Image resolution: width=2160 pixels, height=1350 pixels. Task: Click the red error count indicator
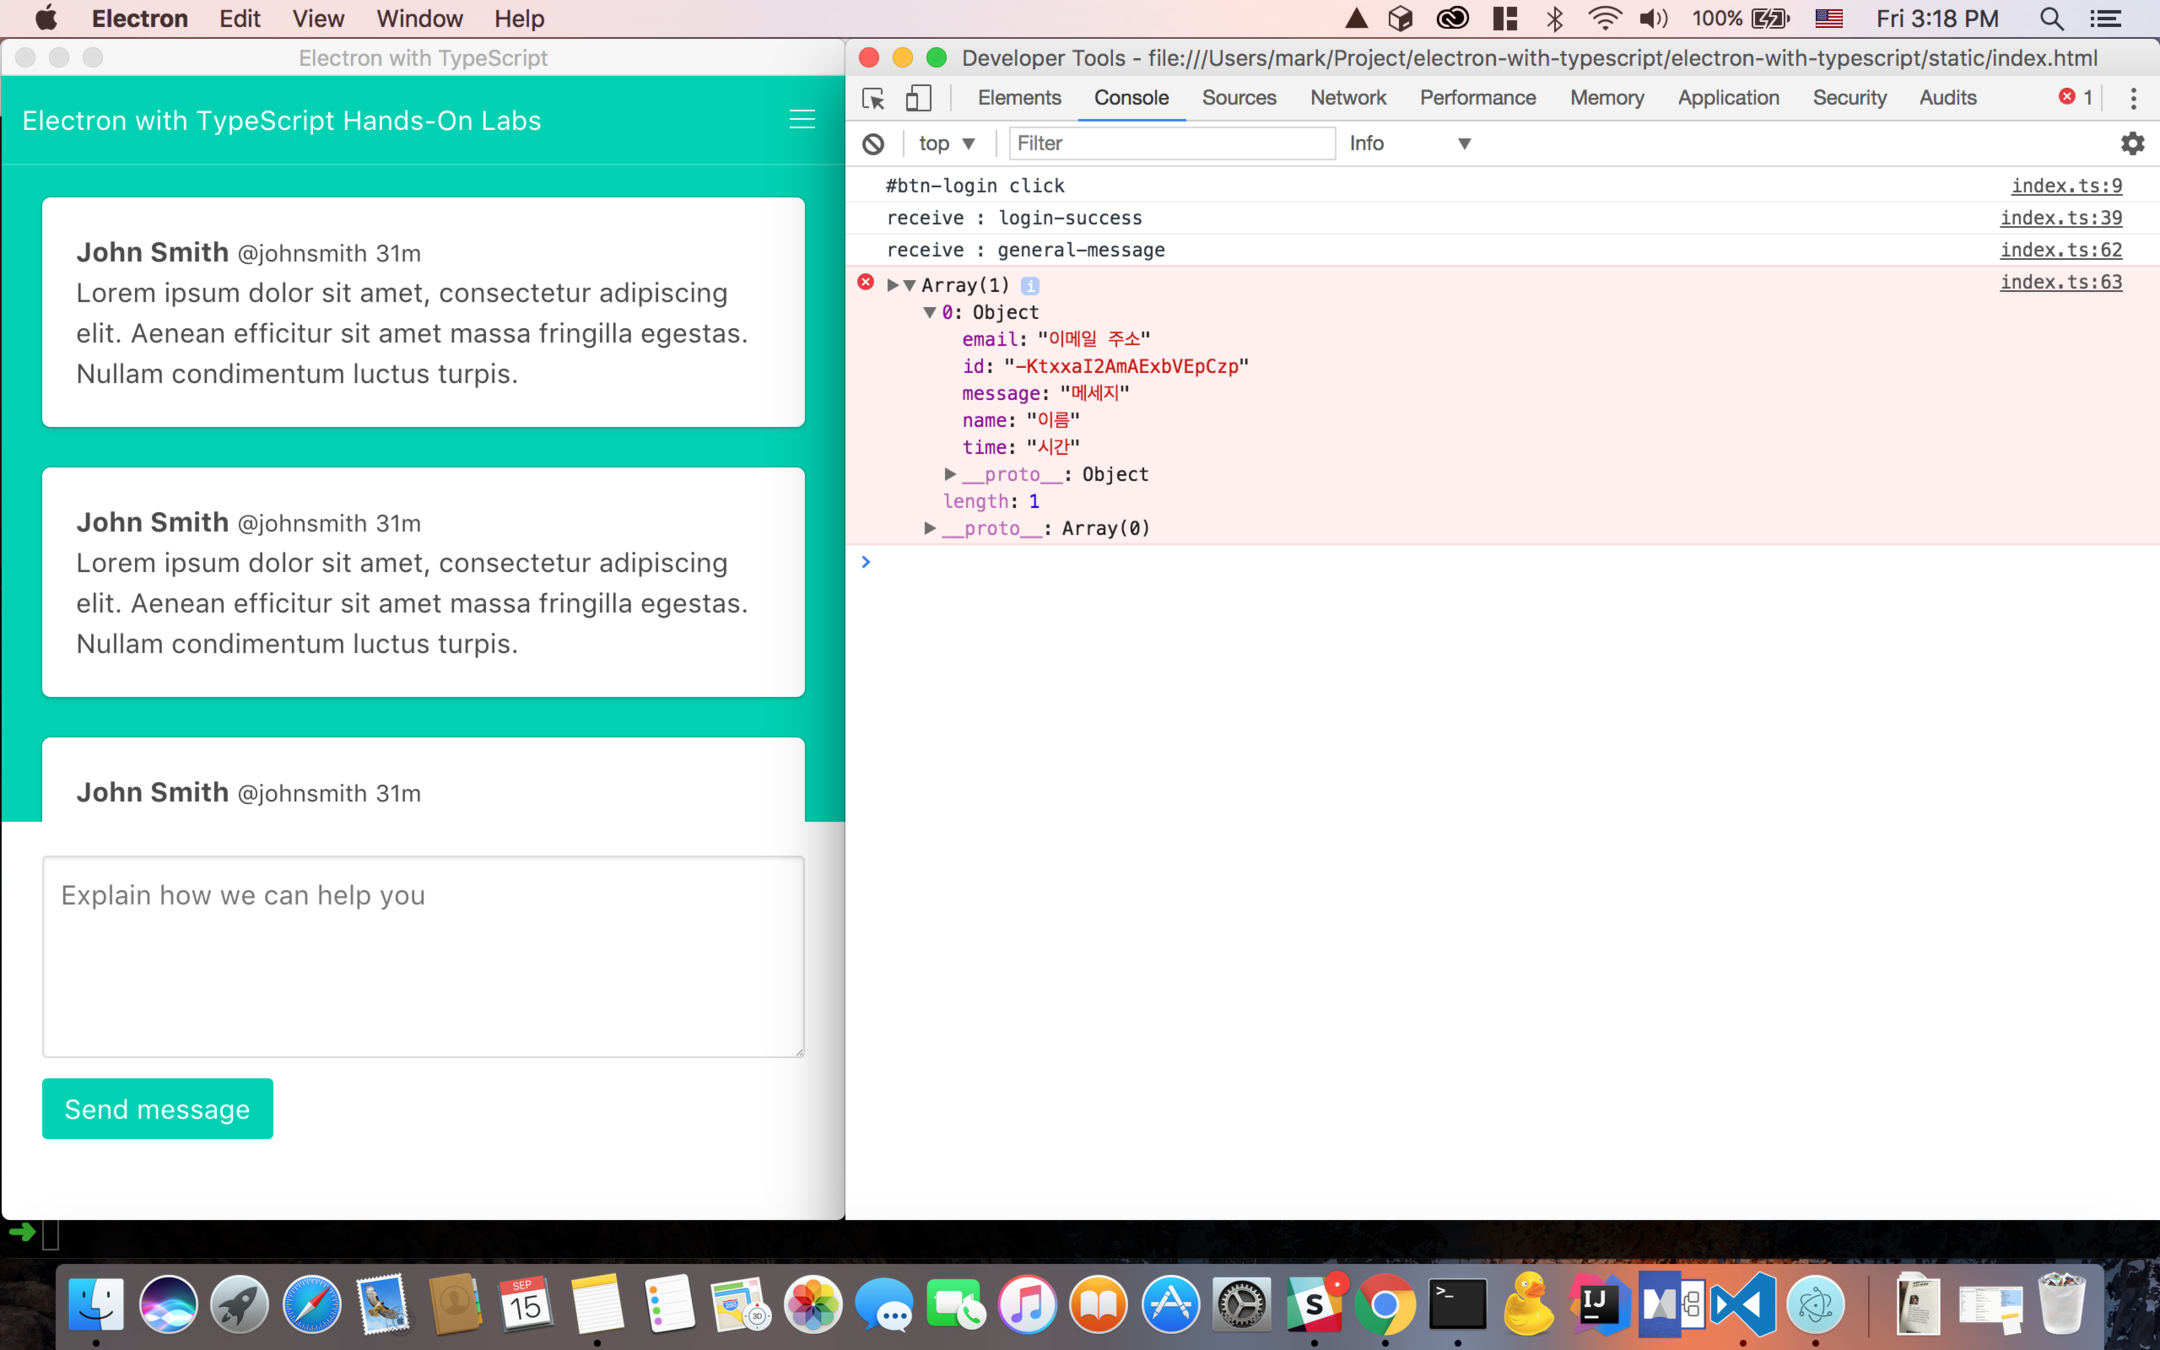point(2075,97)
